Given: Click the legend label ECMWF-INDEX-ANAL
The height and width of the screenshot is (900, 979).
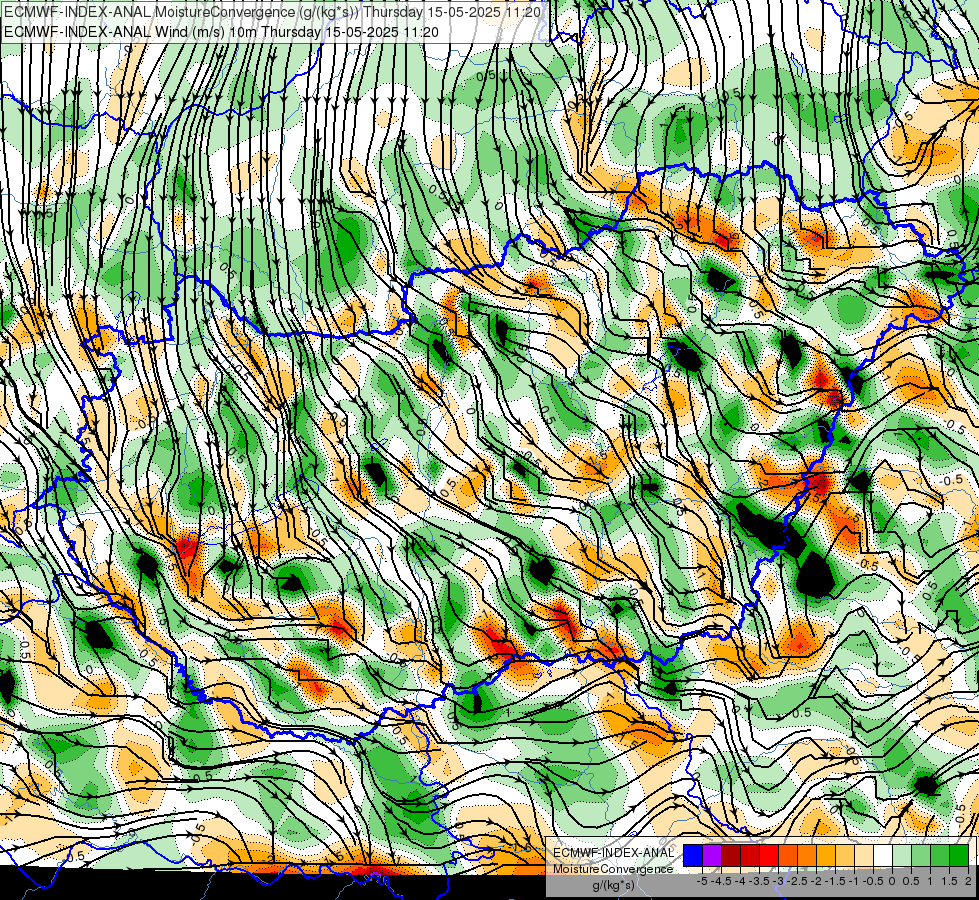Looking at the screenshot, I should tap(614, 853).
